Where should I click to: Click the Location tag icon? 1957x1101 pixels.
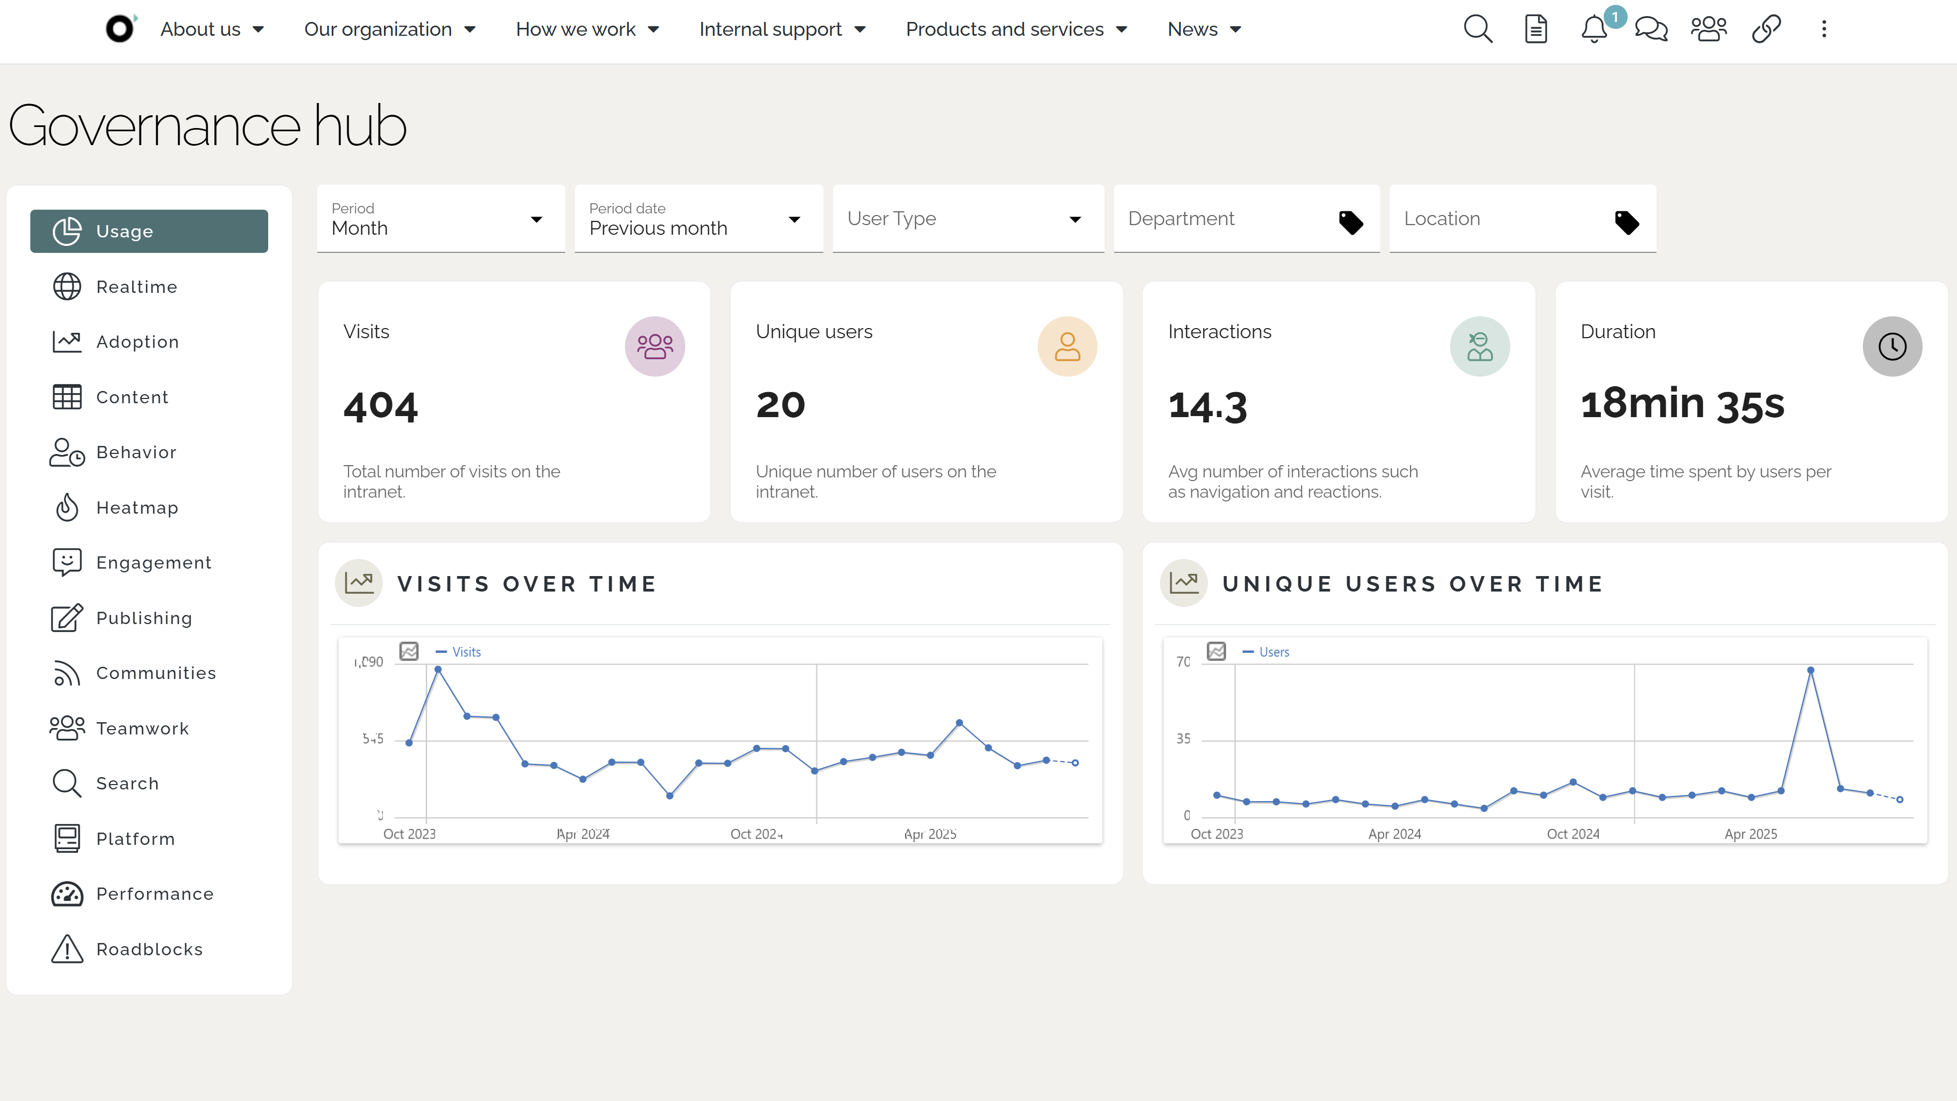(x=1627, y=222)
